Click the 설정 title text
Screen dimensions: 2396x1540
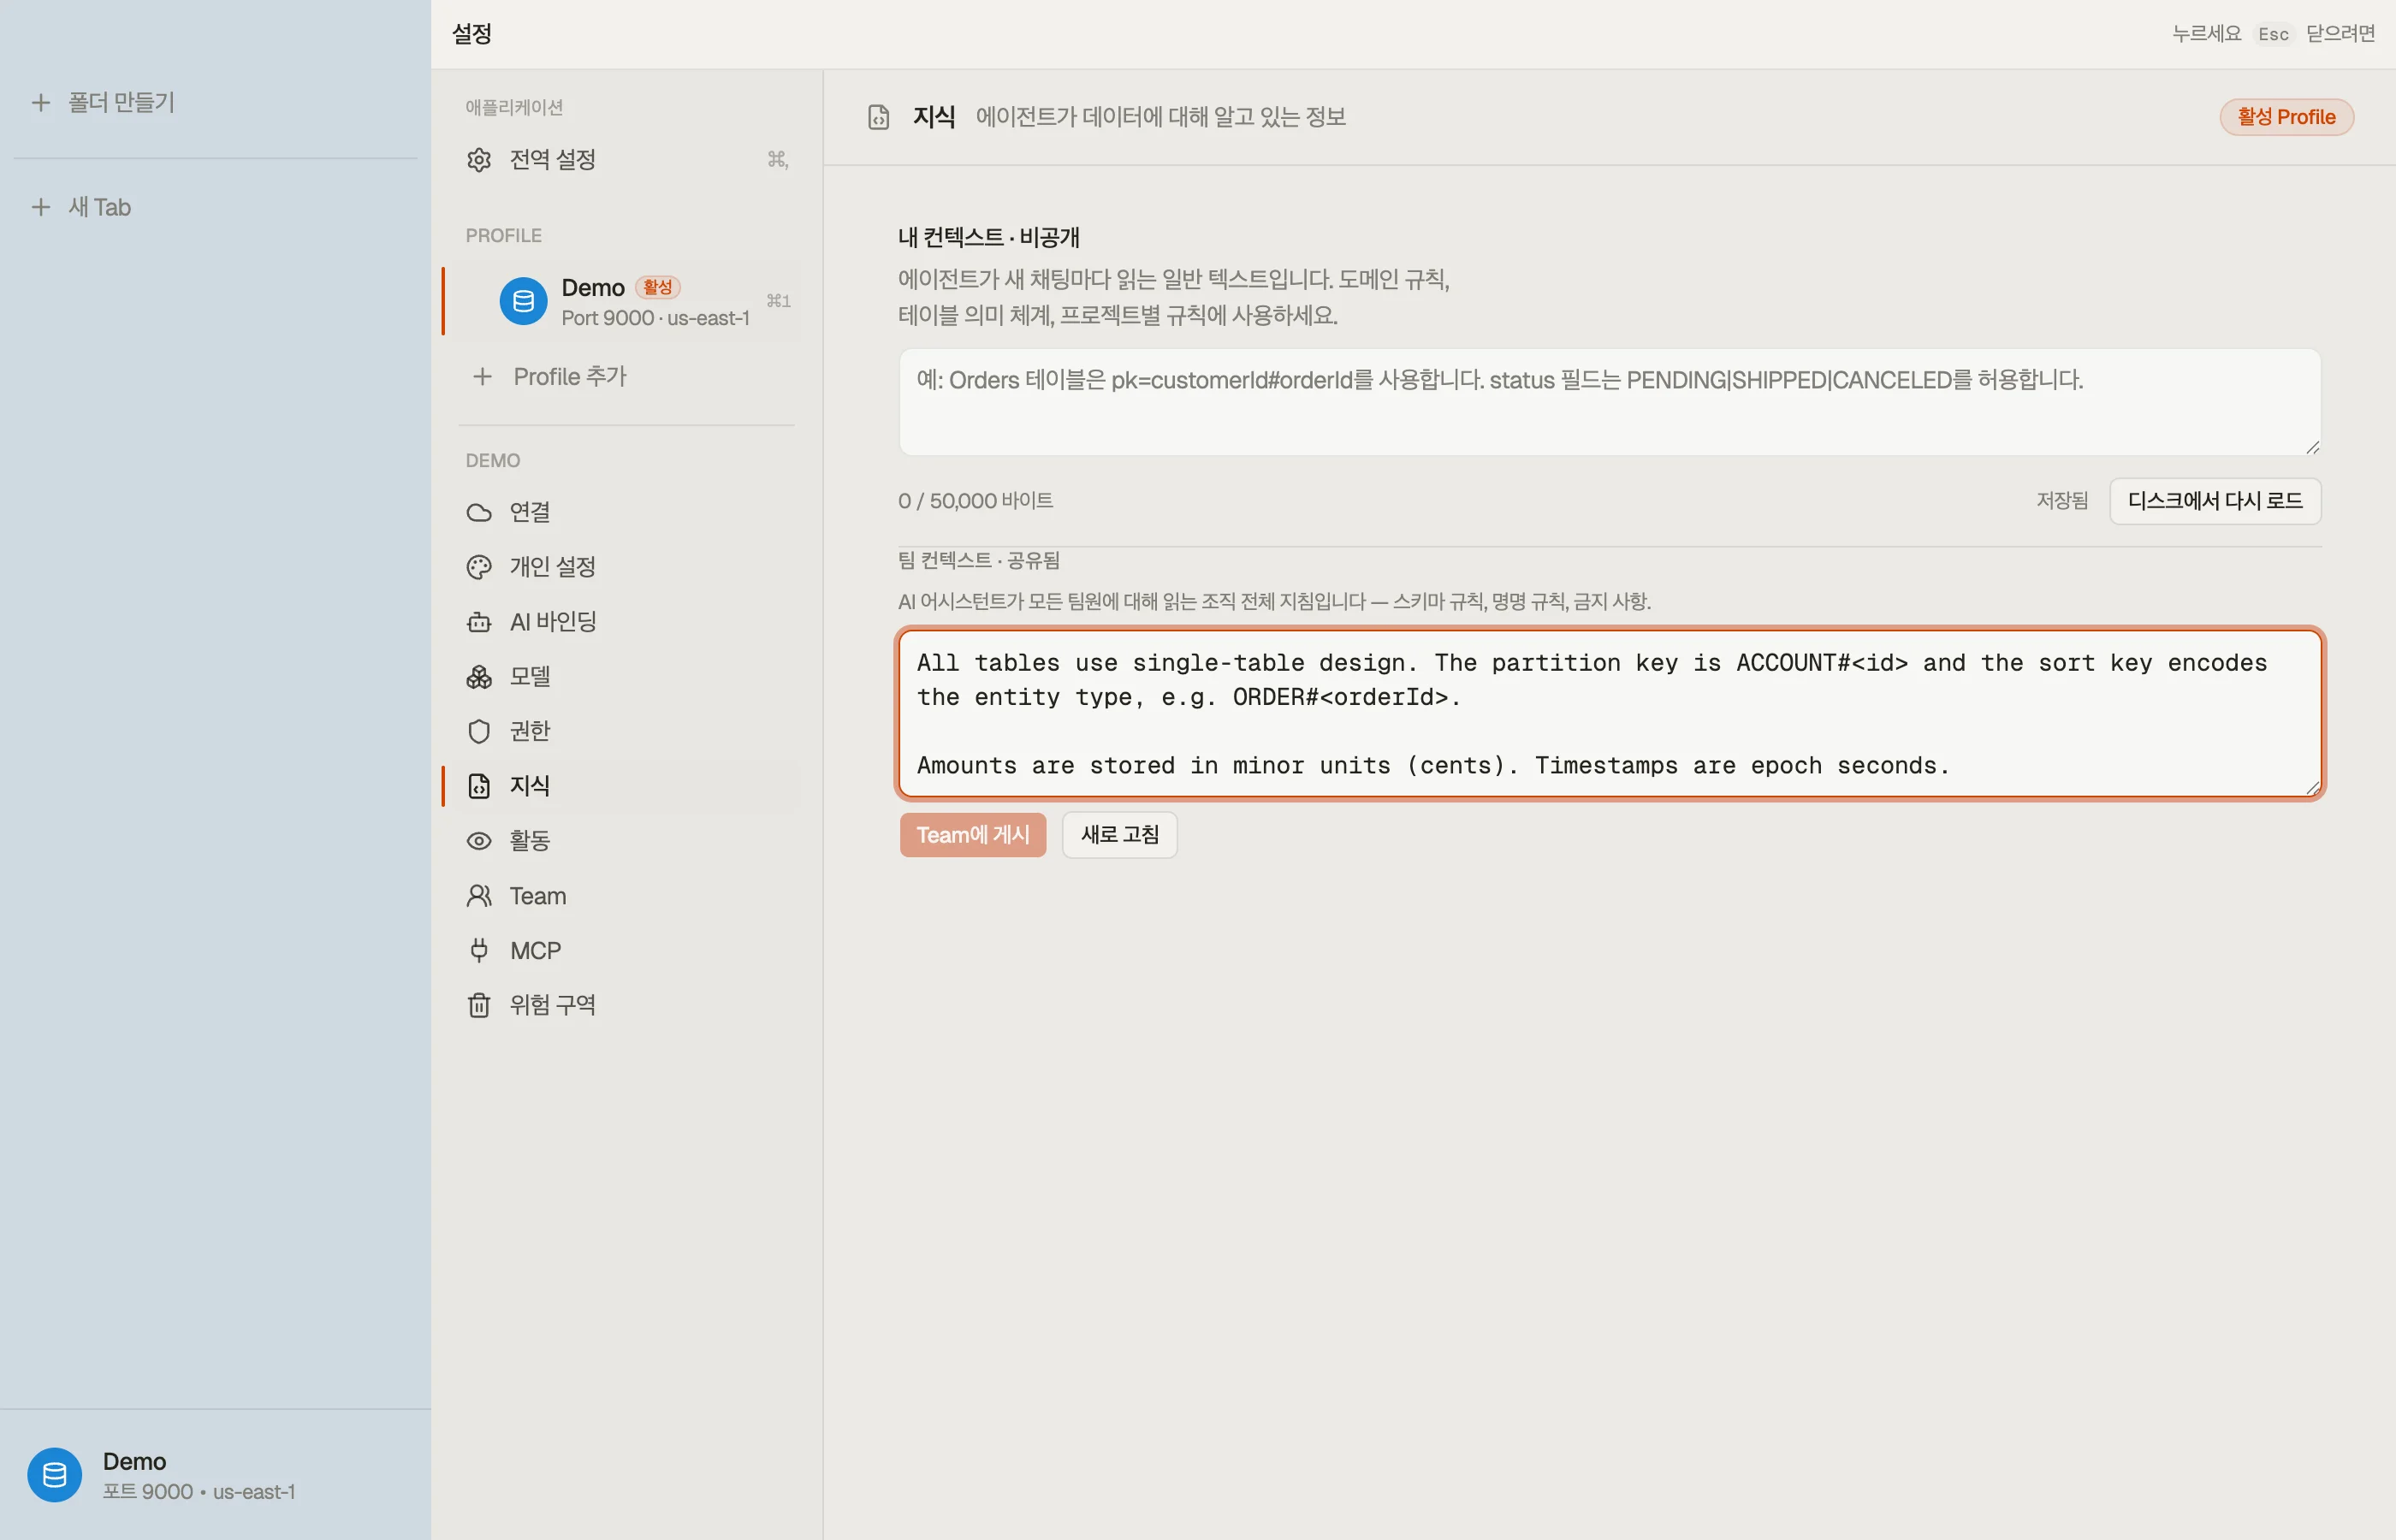tap(472, 34)
